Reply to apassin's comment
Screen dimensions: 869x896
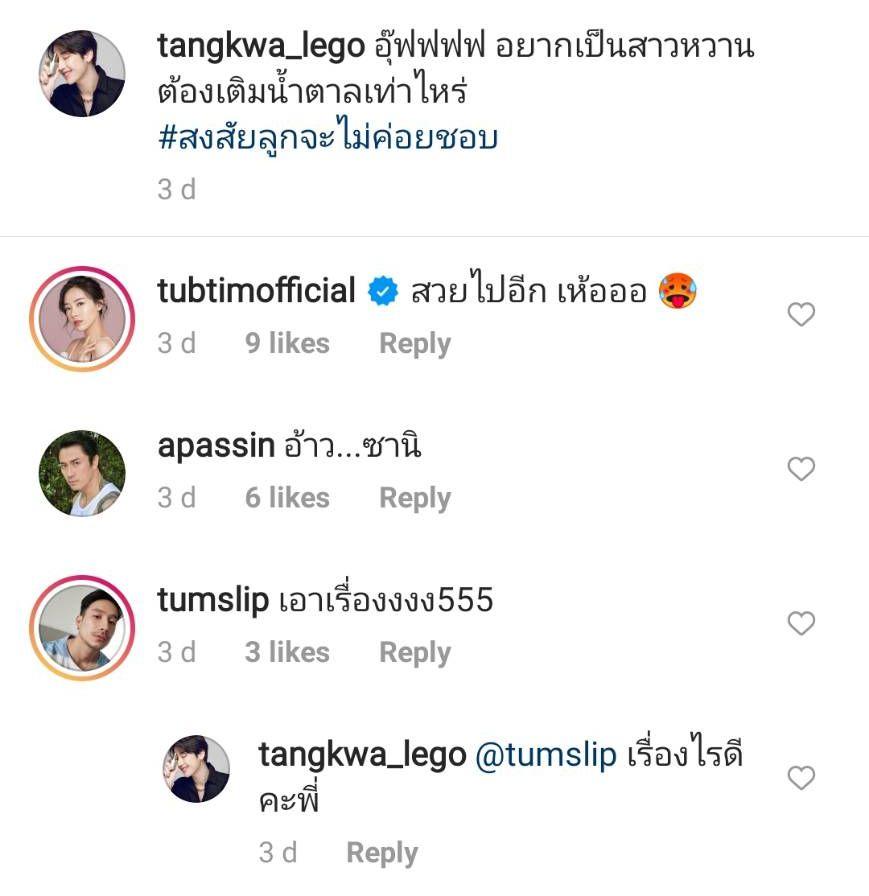point(415,498)
